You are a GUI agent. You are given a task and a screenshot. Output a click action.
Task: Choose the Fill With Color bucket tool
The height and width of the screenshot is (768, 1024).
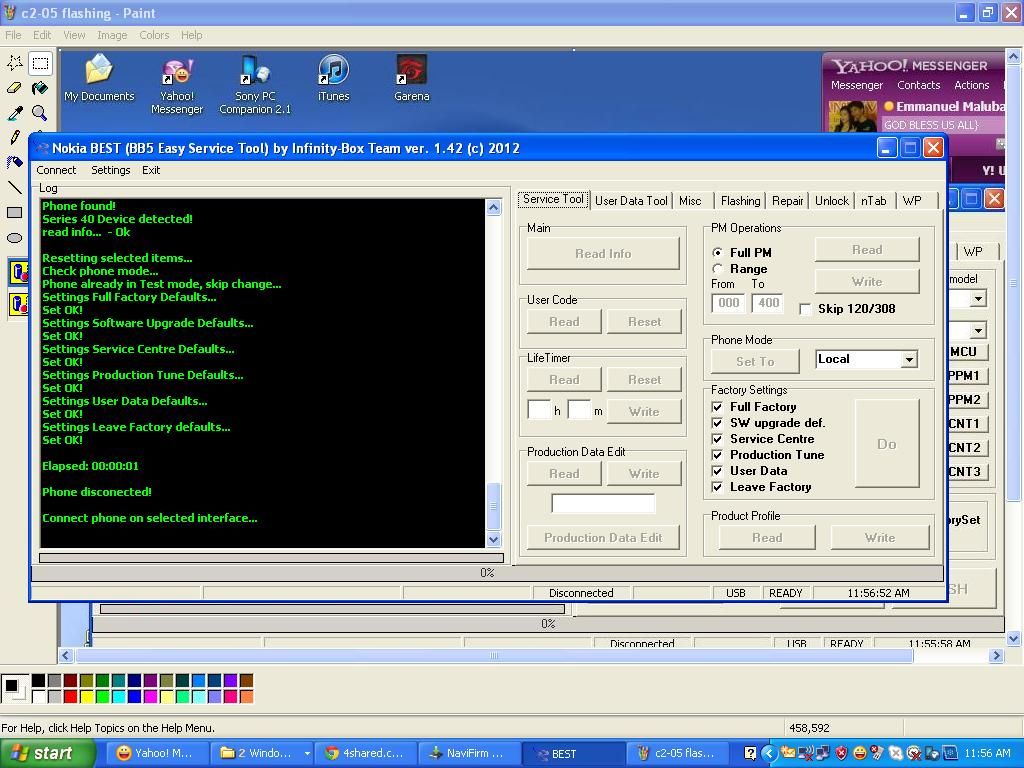point(40,88)
